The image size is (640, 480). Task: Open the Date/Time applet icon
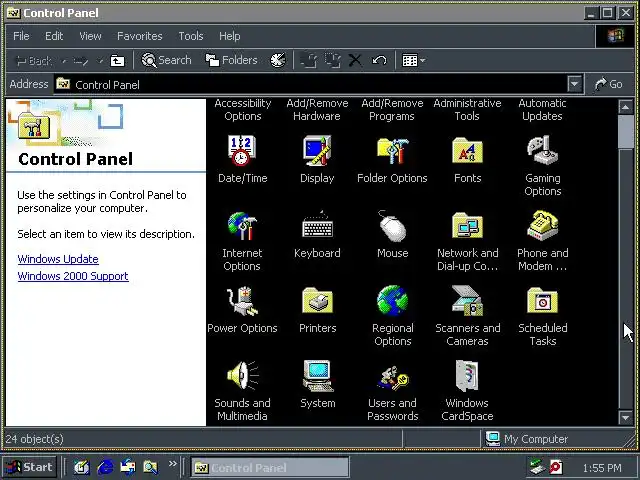(x=242, y=151)
